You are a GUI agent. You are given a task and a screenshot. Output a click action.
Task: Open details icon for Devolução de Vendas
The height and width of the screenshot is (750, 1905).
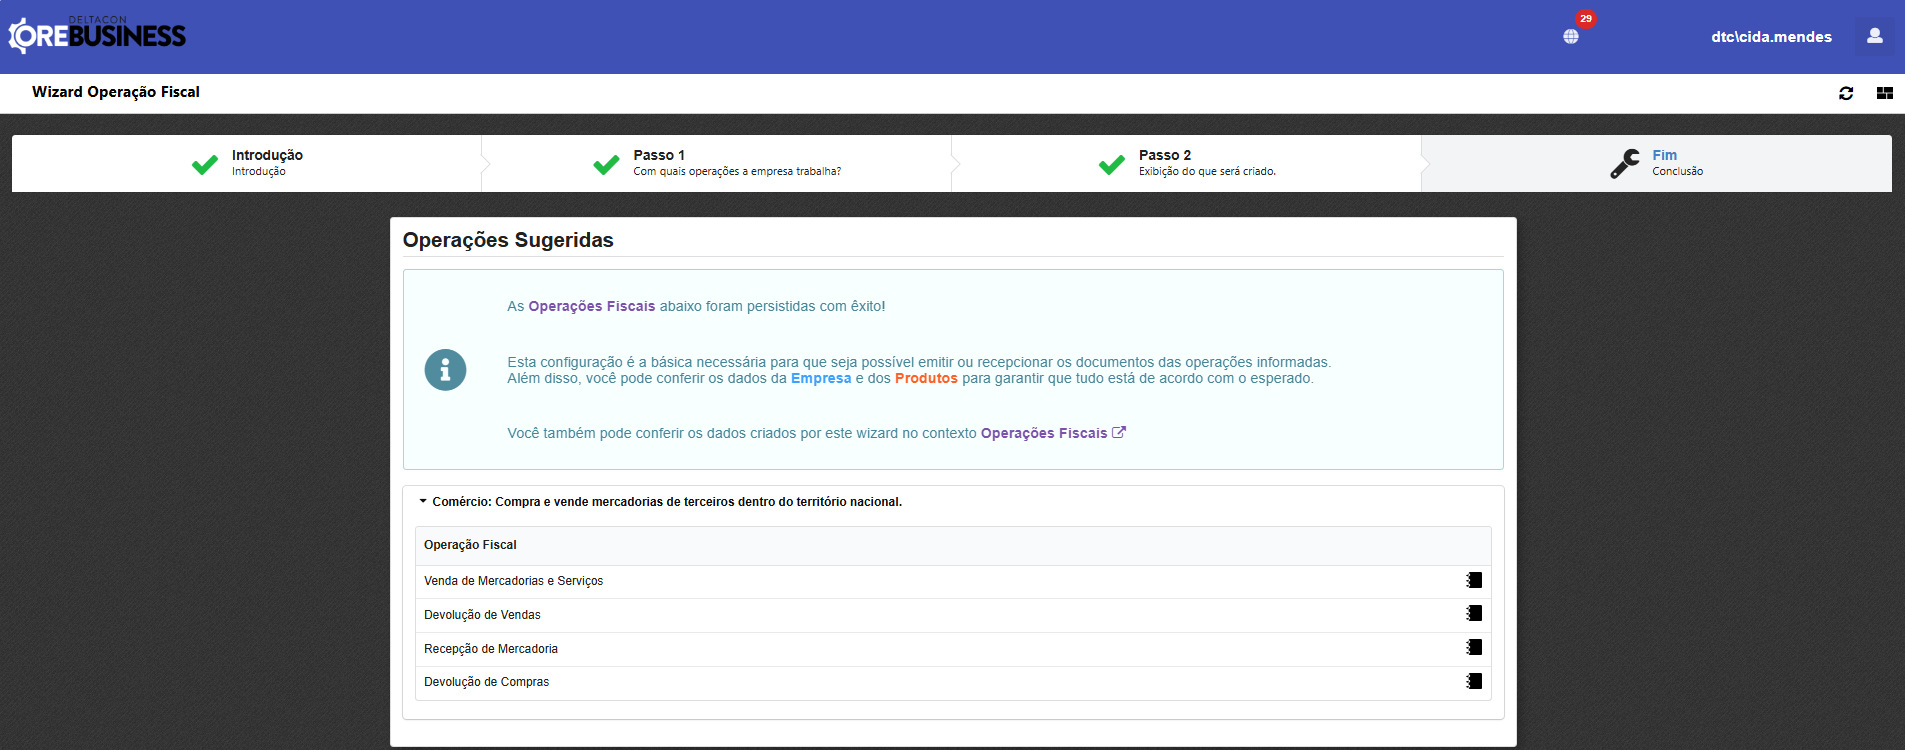click(x=1474, y=614)
